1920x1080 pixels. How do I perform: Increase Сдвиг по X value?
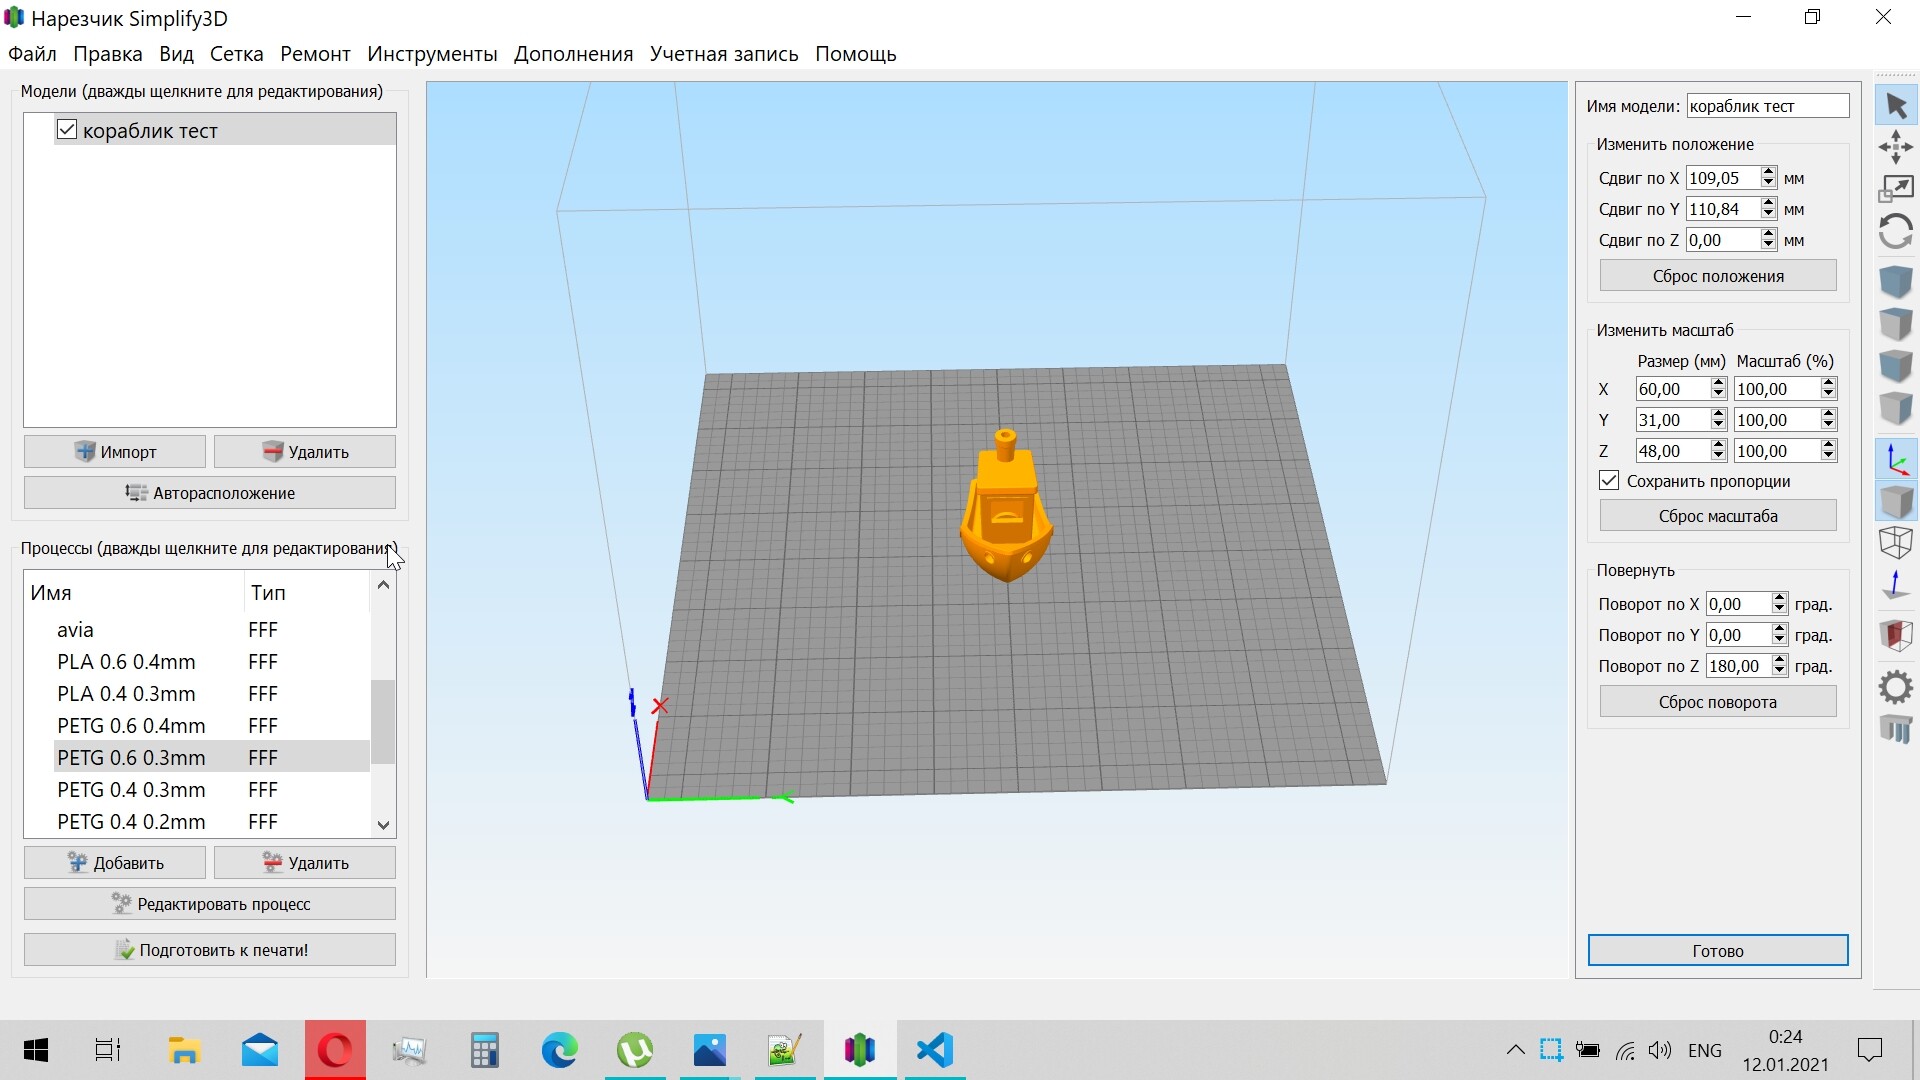[x=1769, y=172]
